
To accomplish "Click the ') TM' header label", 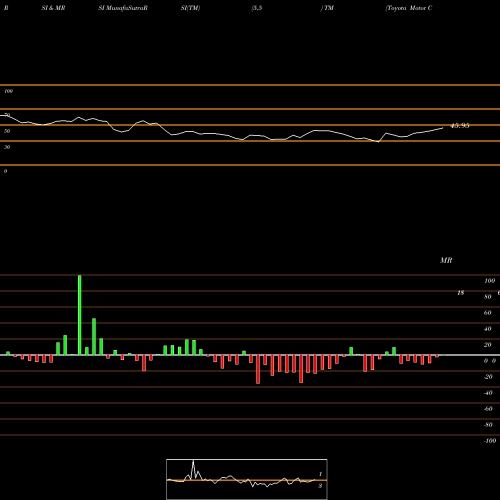I will [x=327, y=8].
